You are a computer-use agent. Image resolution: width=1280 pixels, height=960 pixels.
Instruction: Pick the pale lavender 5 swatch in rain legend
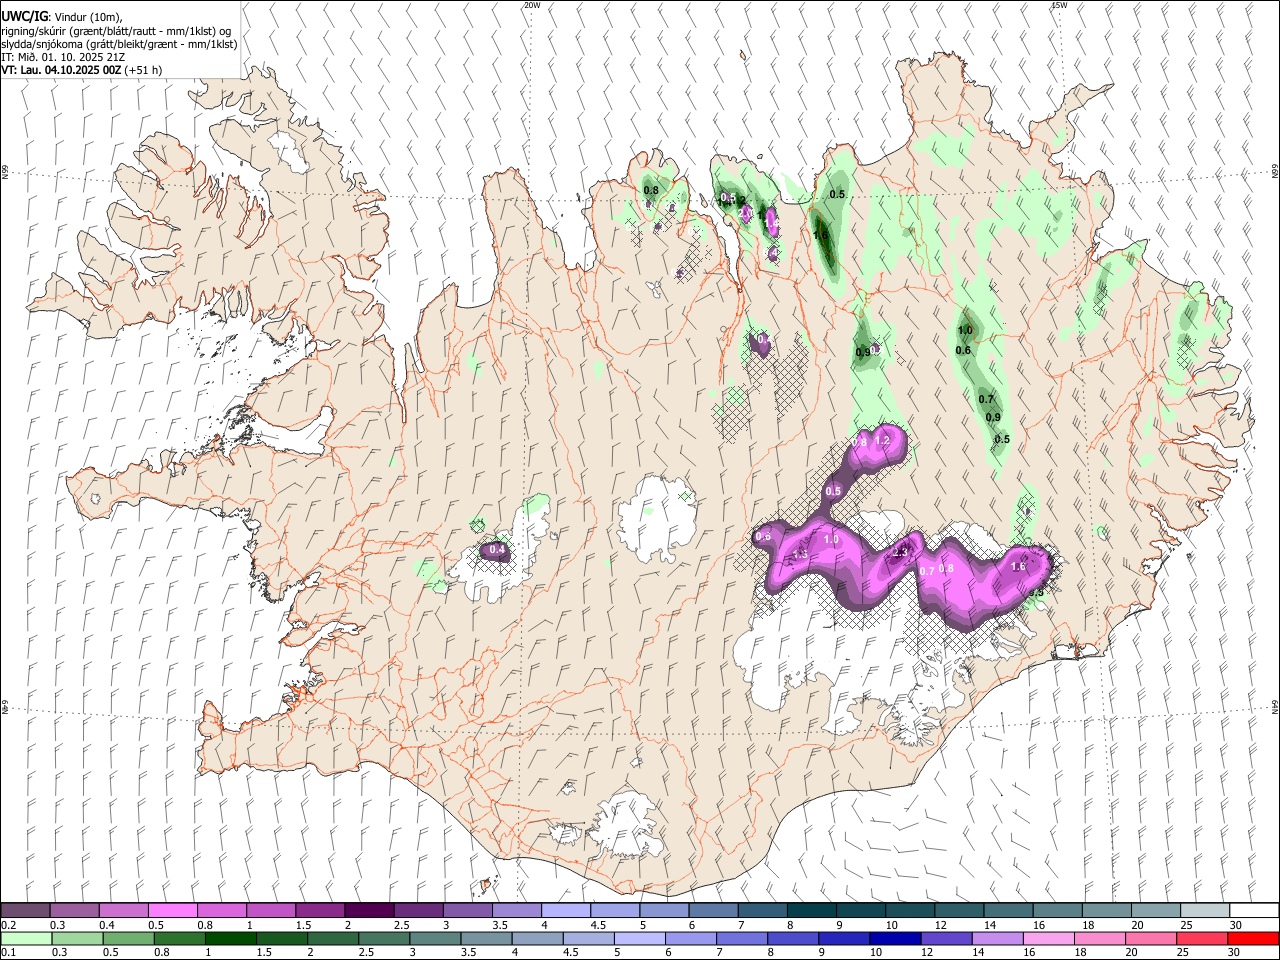(640, 938)
